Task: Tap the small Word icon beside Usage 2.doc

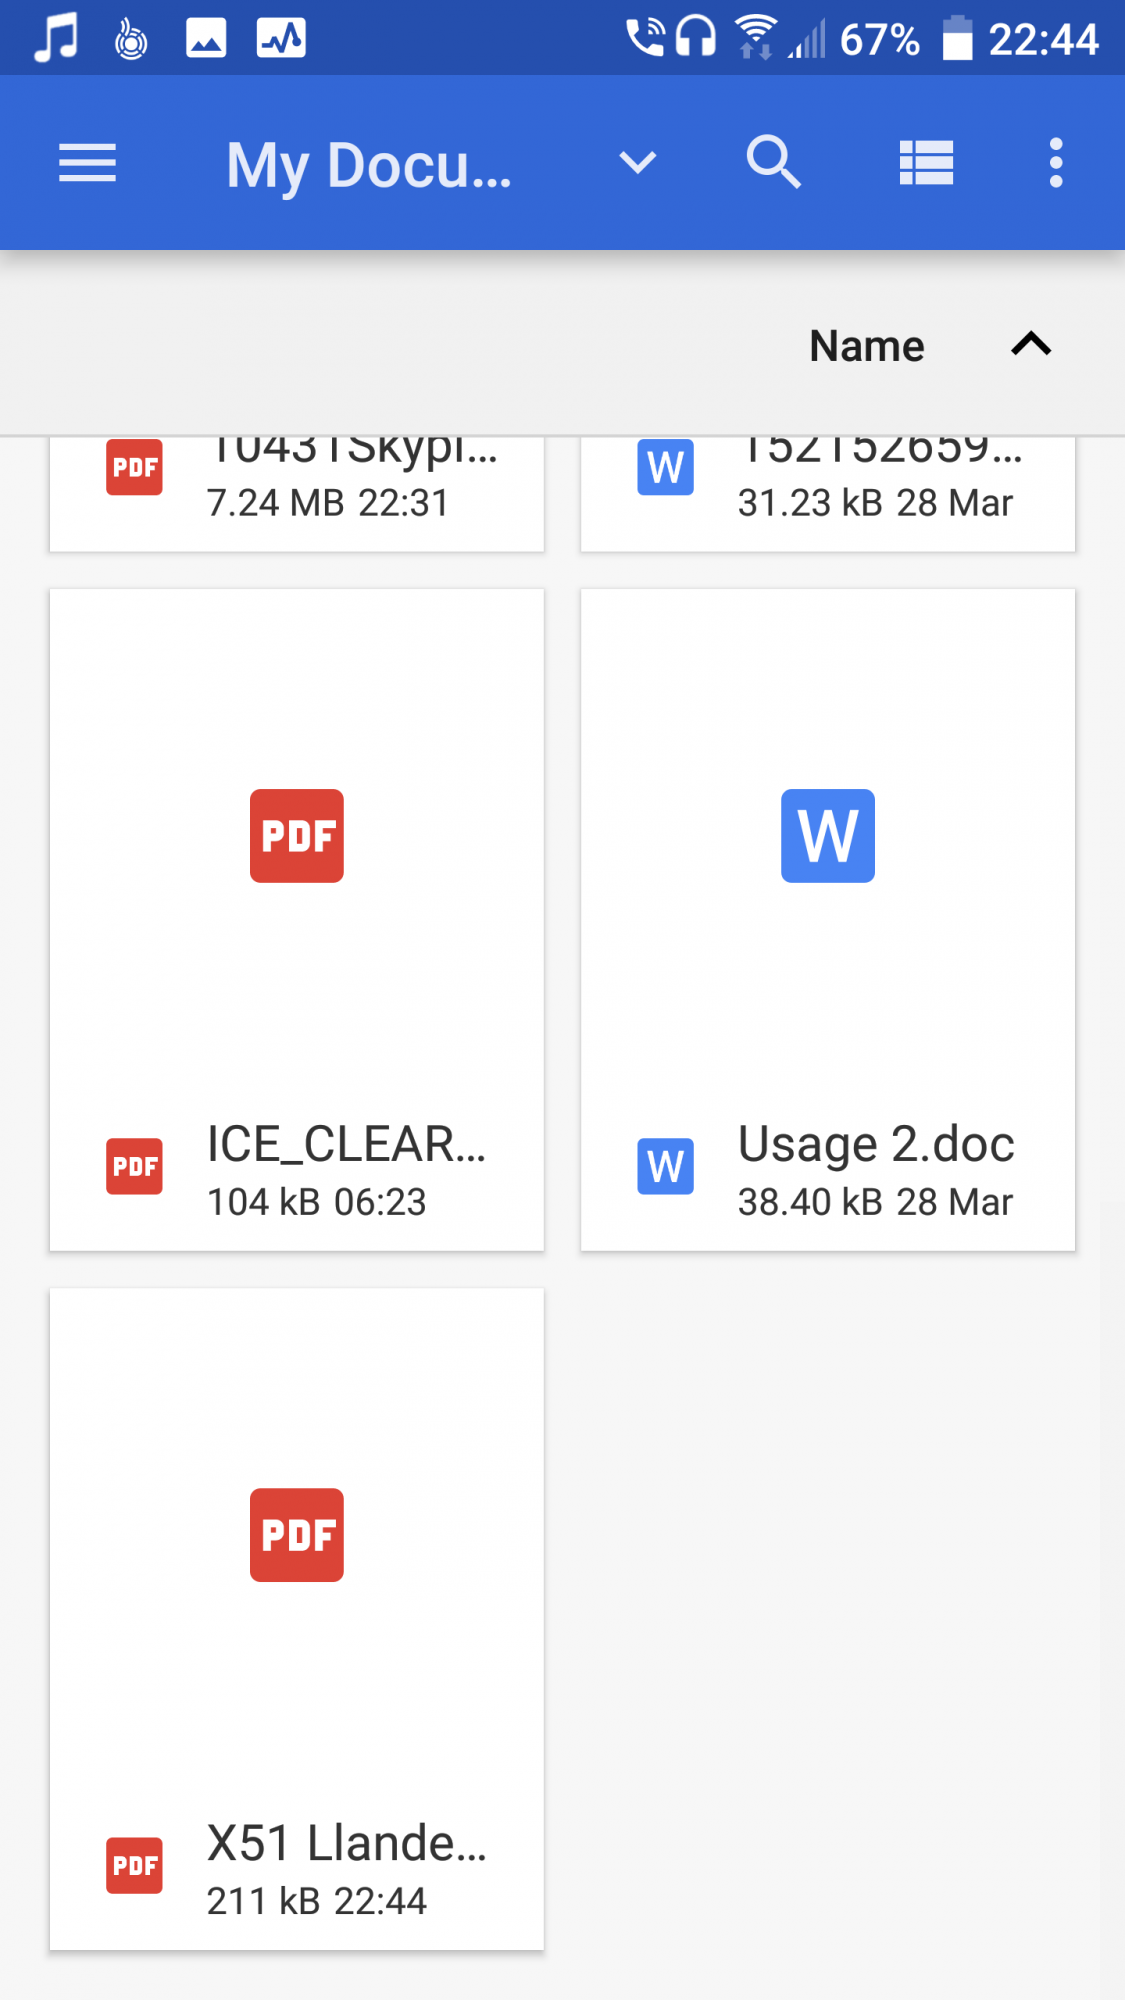Action: pyautogui.click(x=666, y=1167)
